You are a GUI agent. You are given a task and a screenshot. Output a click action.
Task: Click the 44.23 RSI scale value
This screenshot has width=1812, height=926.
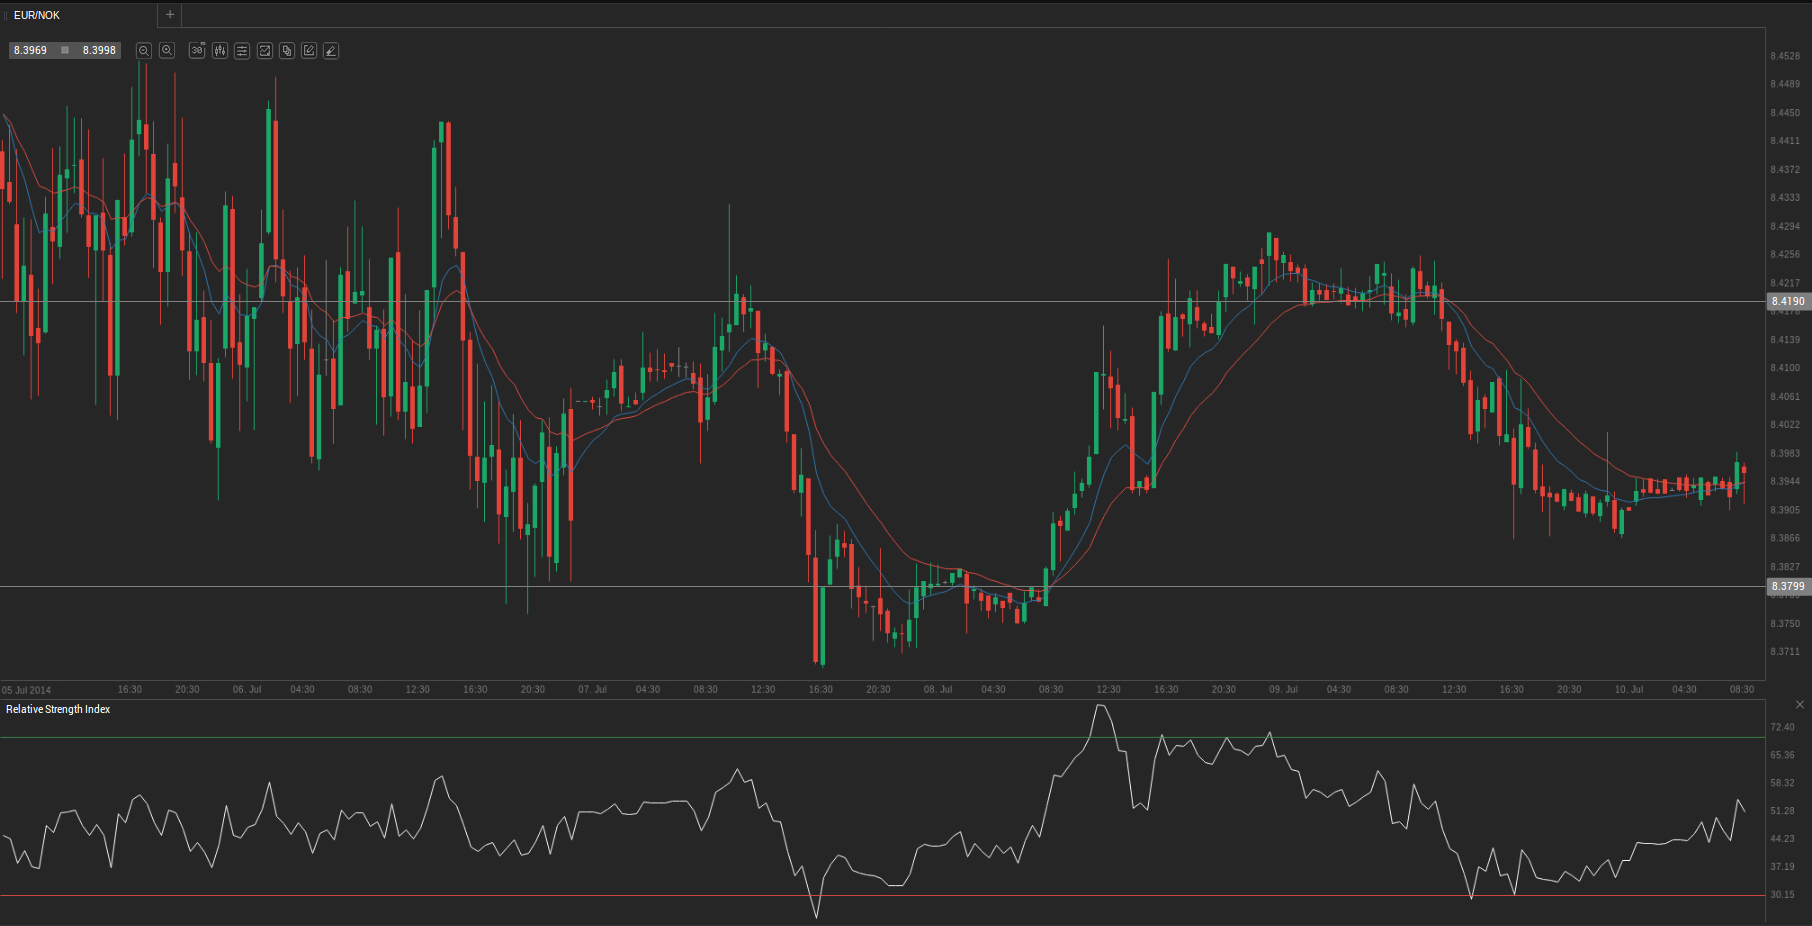coord(1782,839)
